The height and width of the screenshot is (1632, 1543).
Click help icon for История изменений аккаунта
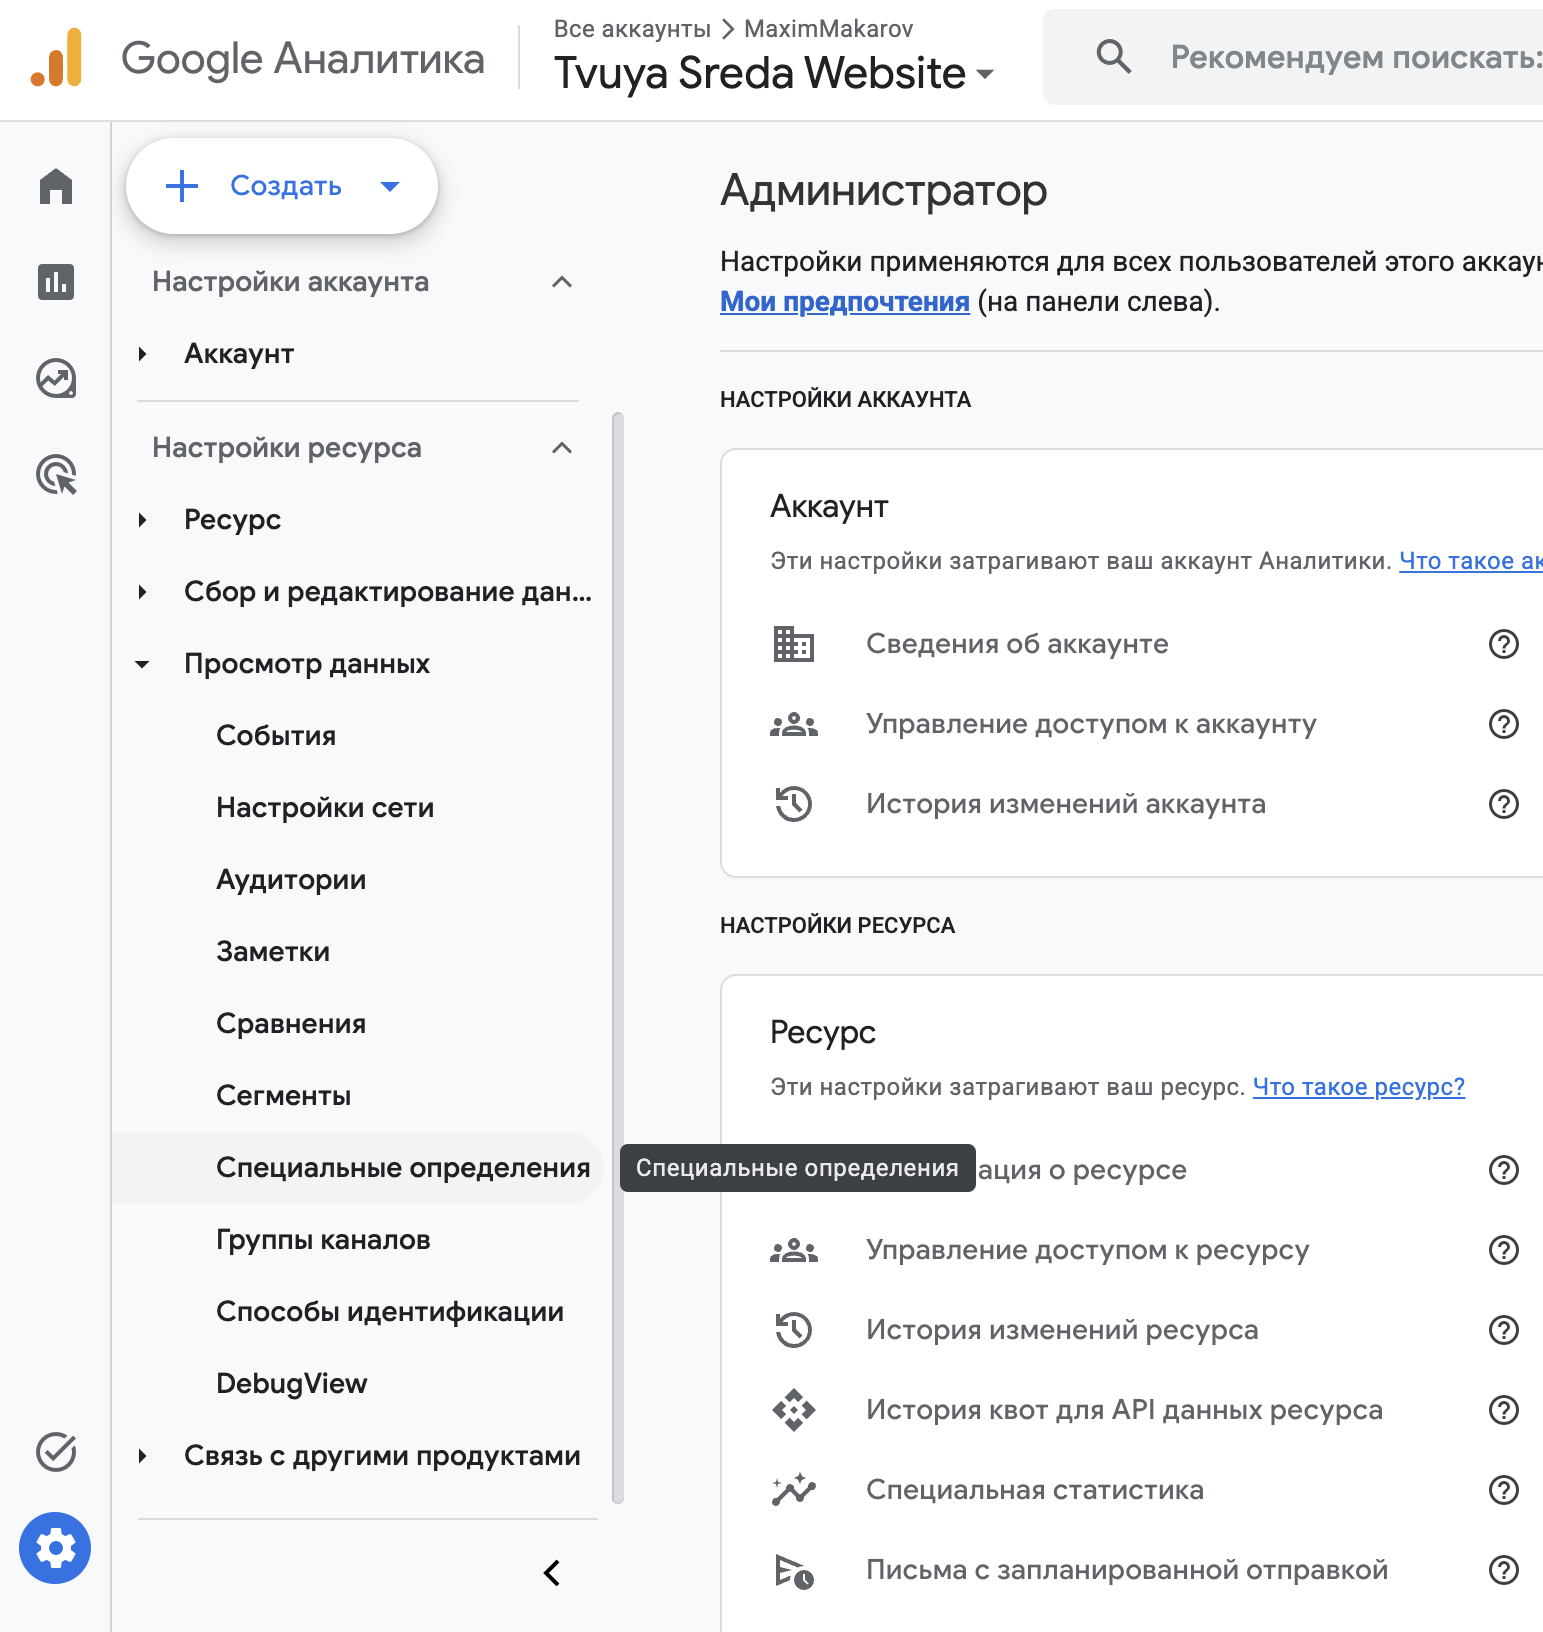click(1504, 804)
